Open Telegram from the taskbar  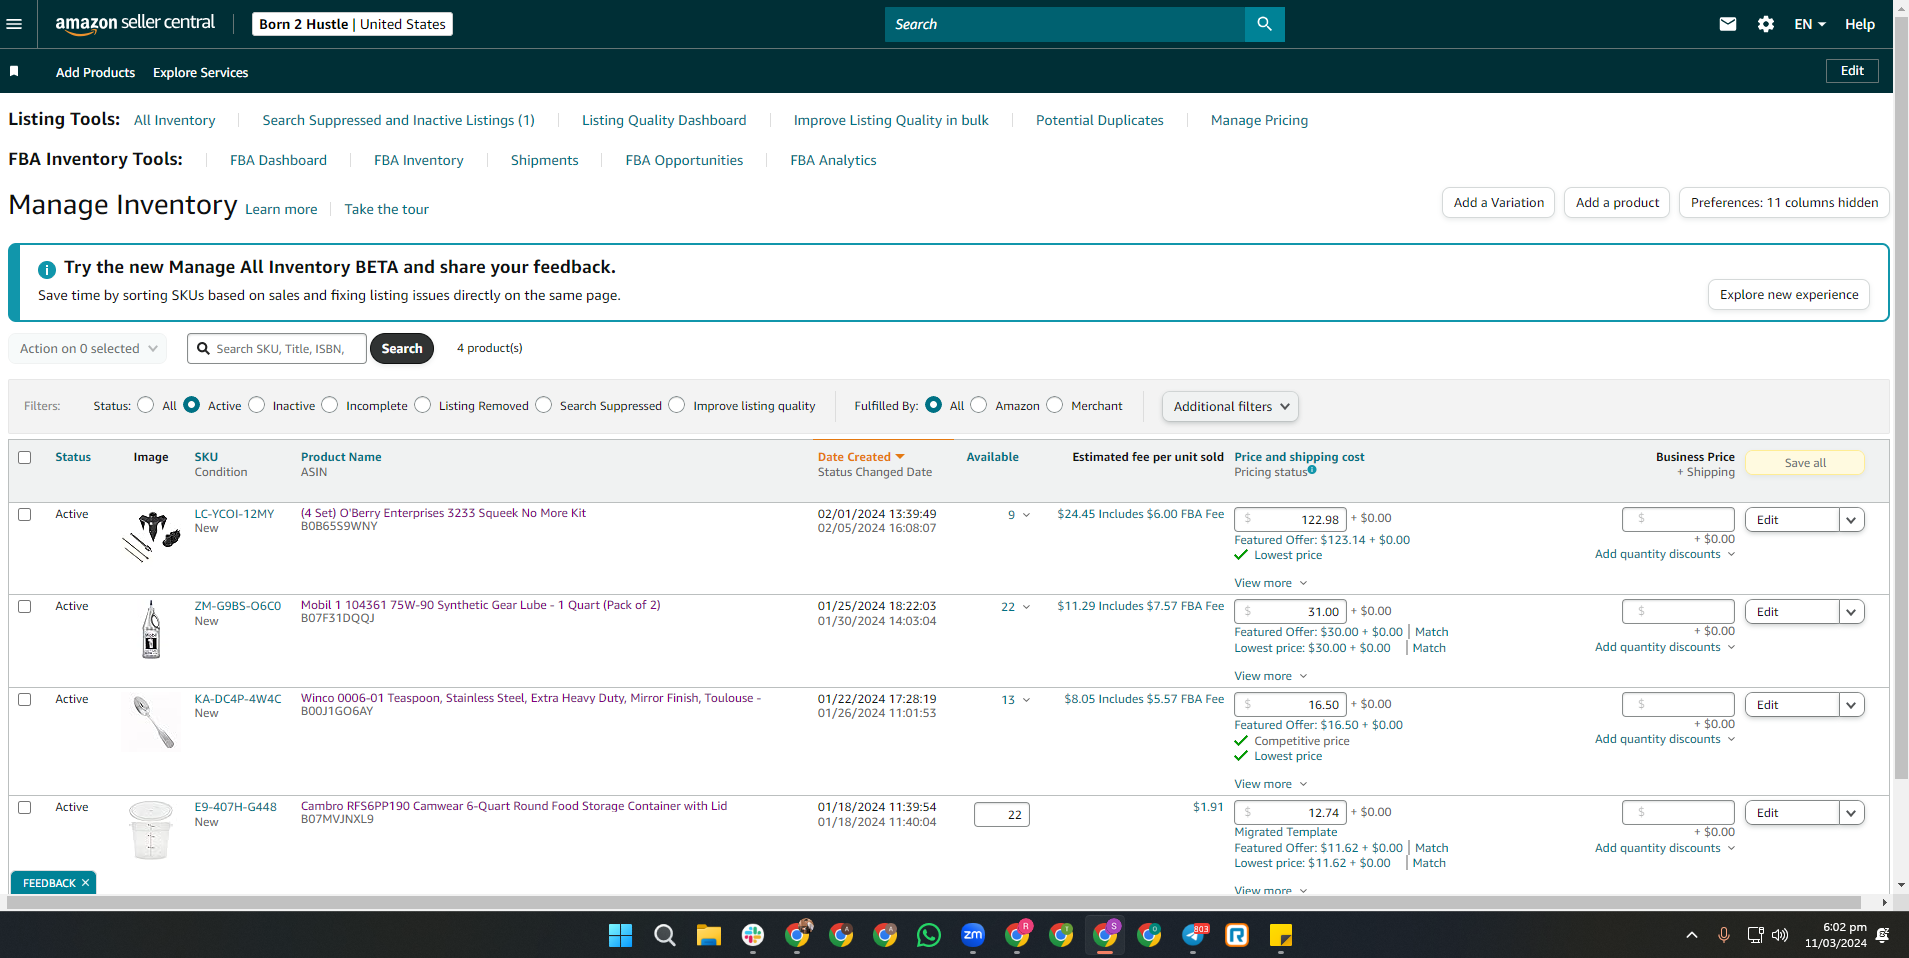pyautogui.click(x=1193, y=935)
